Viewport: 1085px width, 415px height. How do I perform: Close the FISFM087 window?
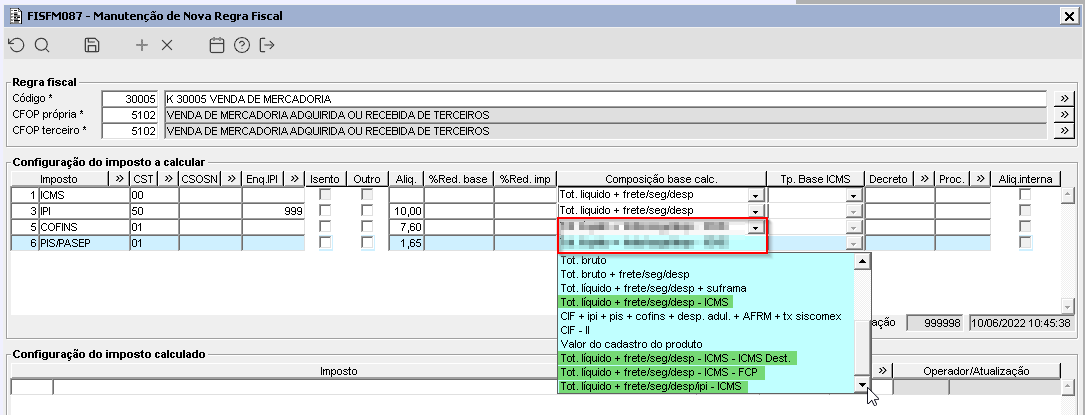(1071, 15)
